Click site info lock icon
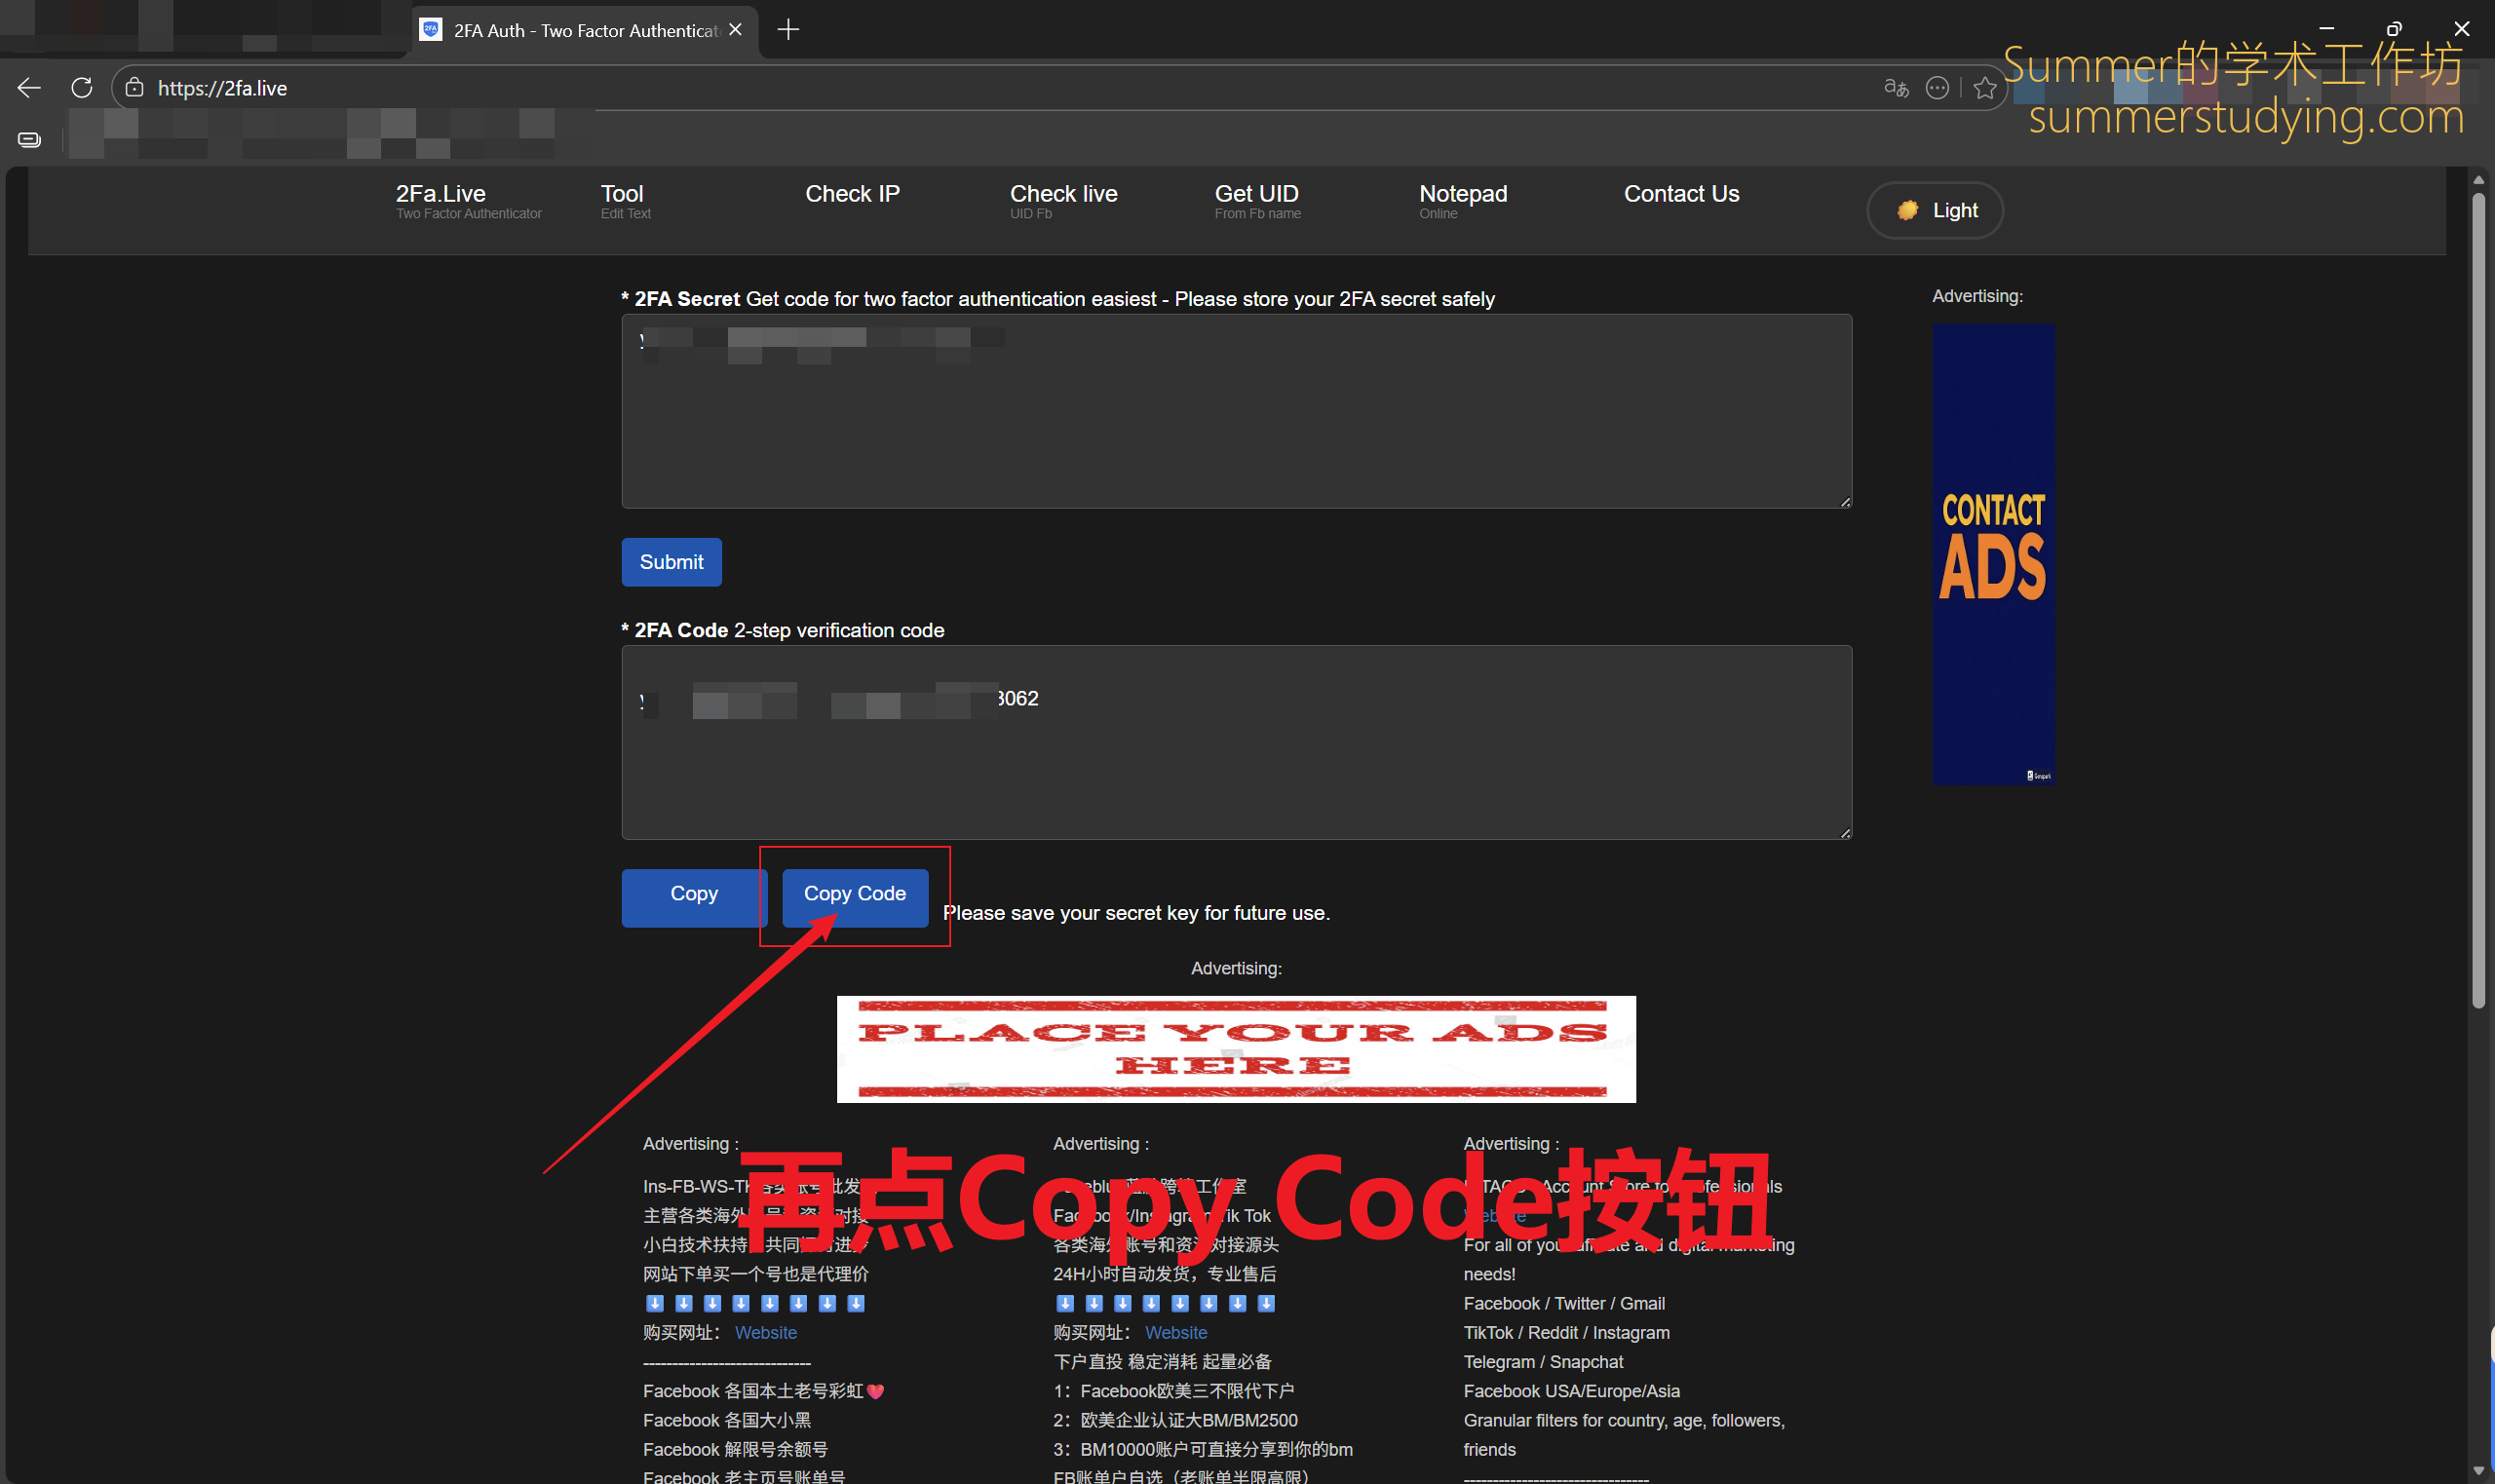Image resolution: width=2495 pixels, height=1484 pixels. point(135,88)
